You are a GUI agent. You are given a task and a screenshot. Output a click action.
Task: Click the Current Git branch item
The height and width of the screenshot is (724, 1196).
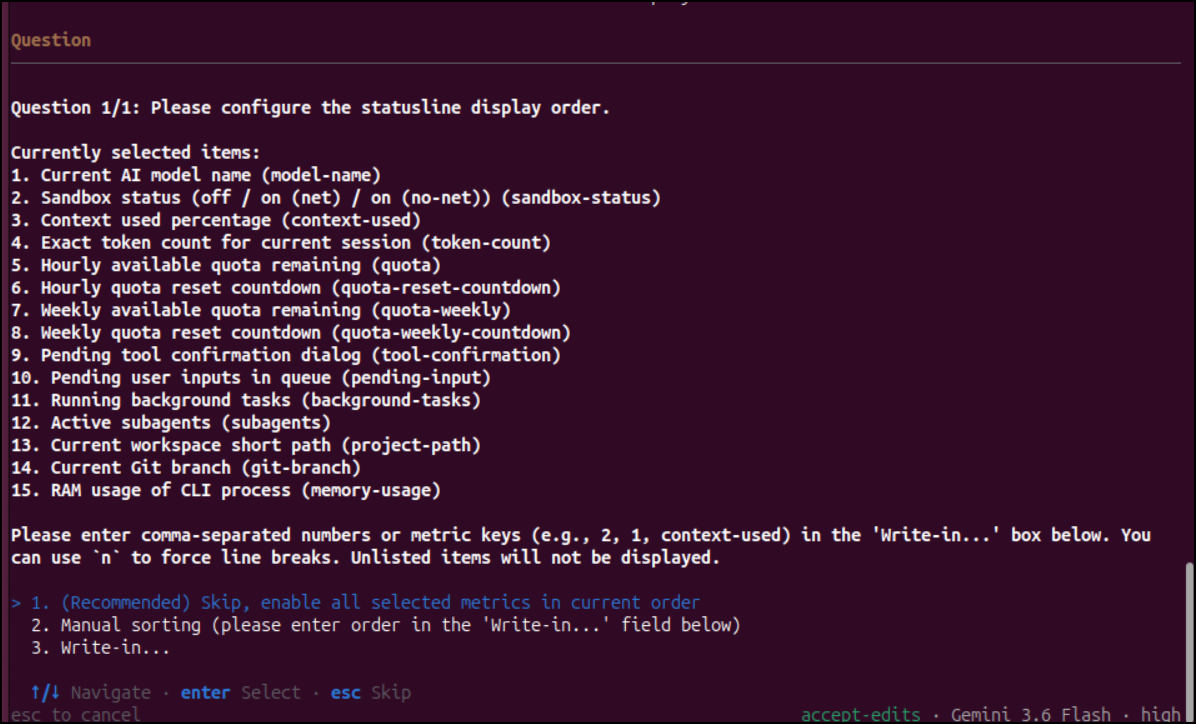186,468
